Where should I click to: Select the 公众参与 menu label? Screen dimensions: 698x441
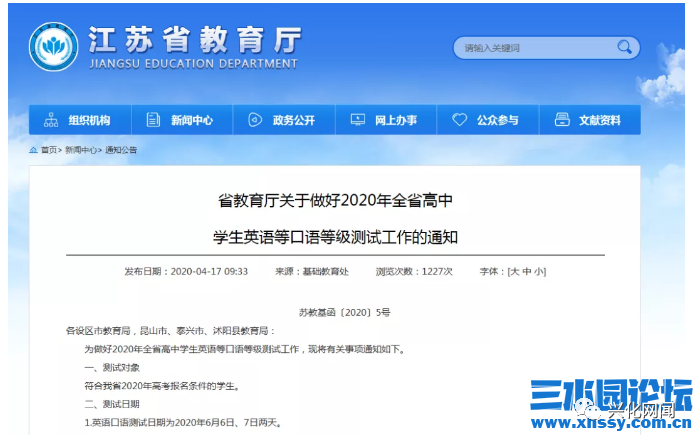[x=498, y=120]
